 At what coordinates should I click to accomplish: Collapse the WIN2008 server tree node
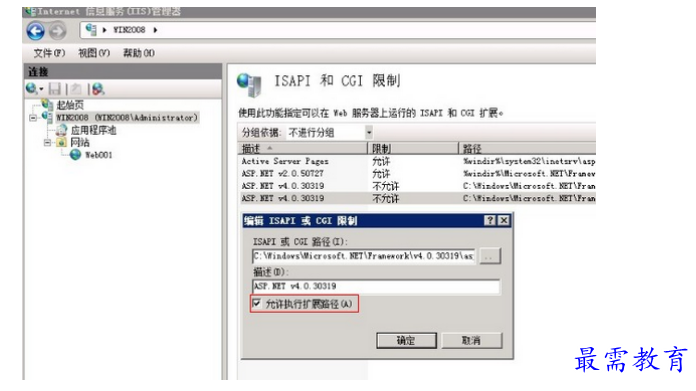point(33,118)
